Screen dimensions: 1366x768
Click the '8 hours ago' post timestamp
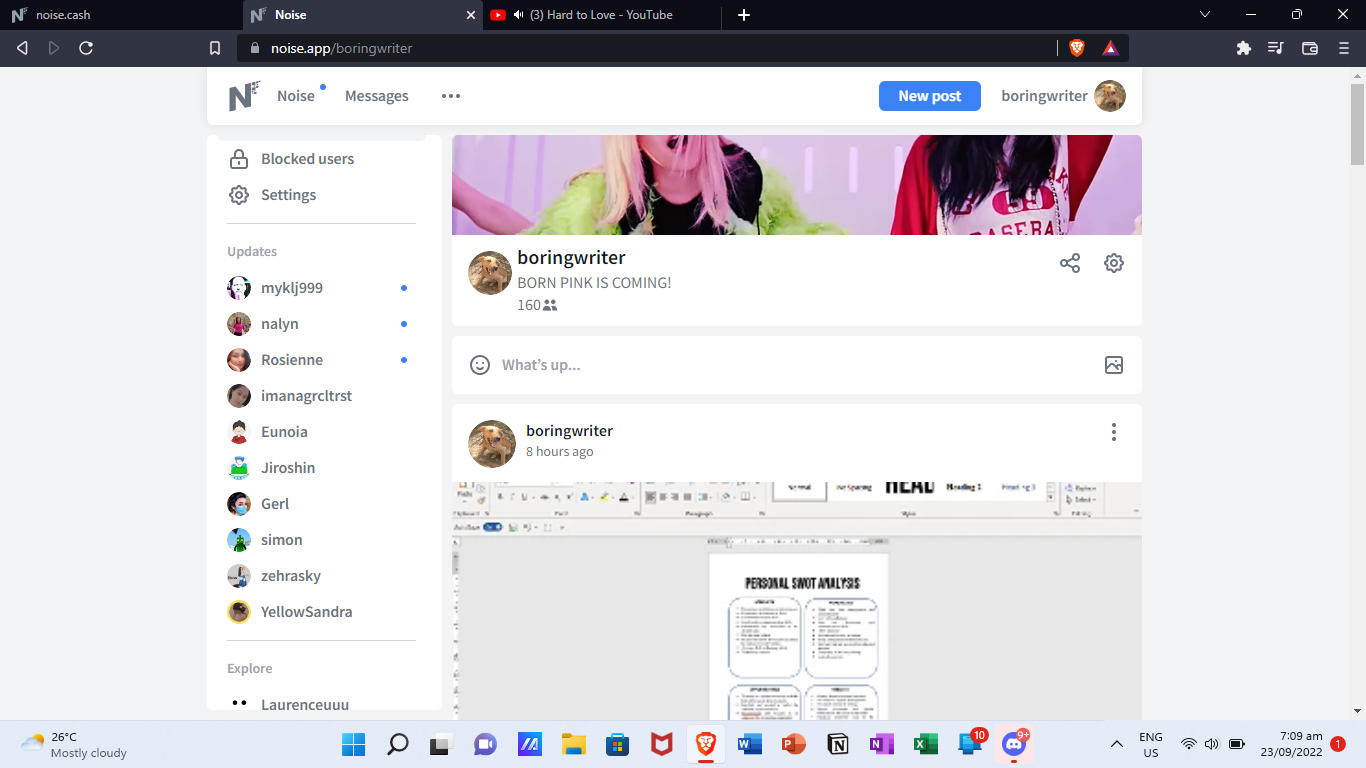coord(560,451)
